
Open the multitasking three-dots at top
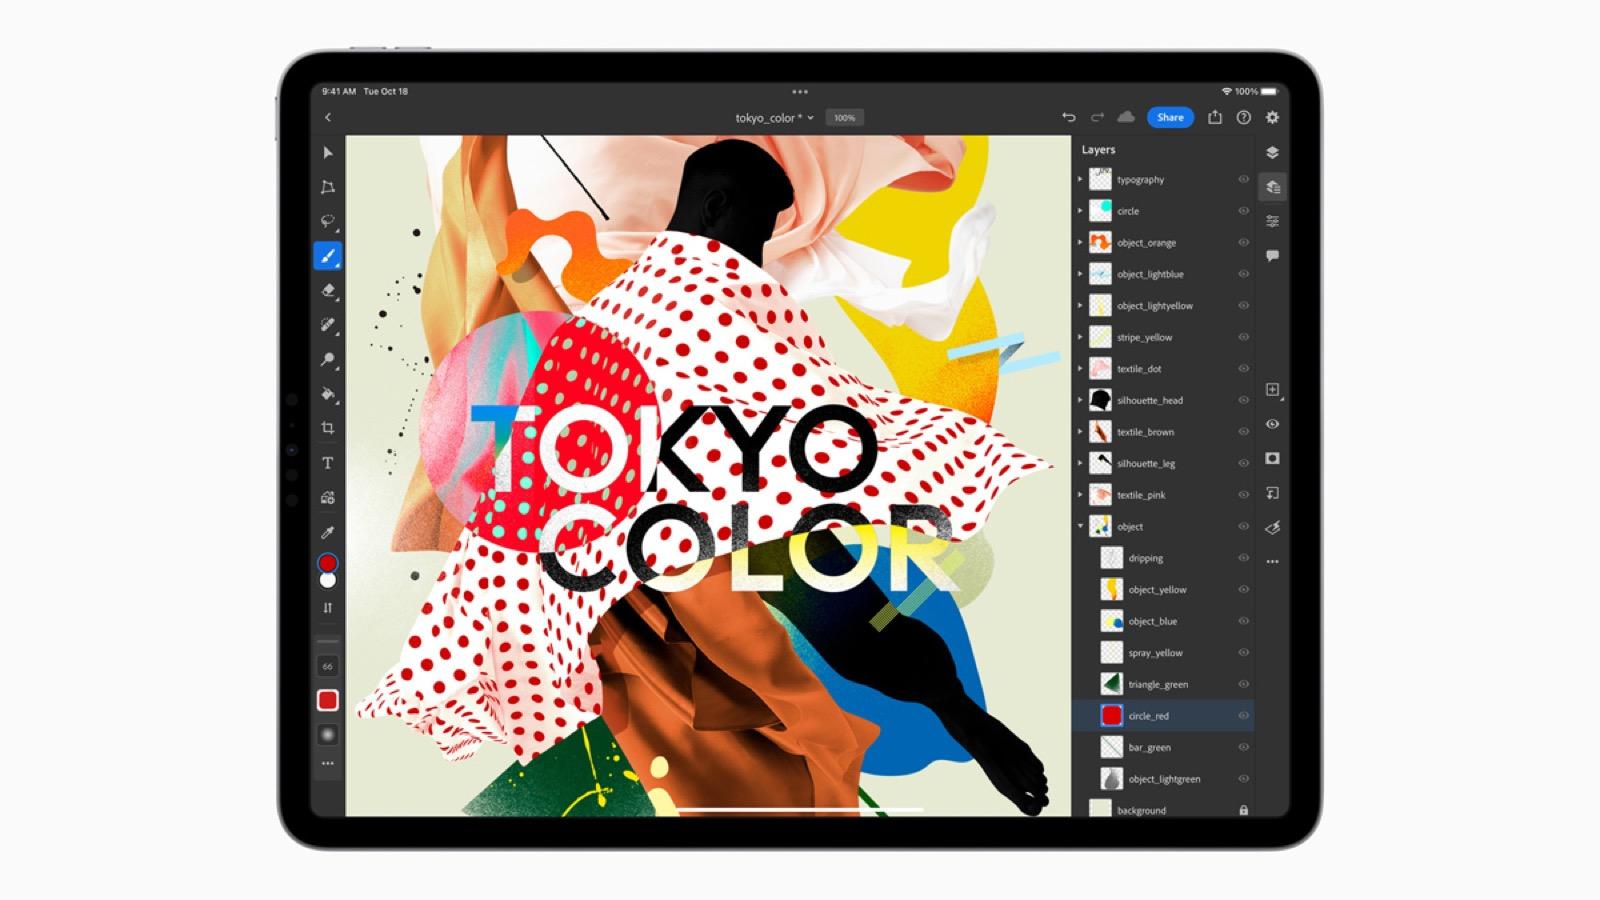pyautogui.click(x=800, y=92)
